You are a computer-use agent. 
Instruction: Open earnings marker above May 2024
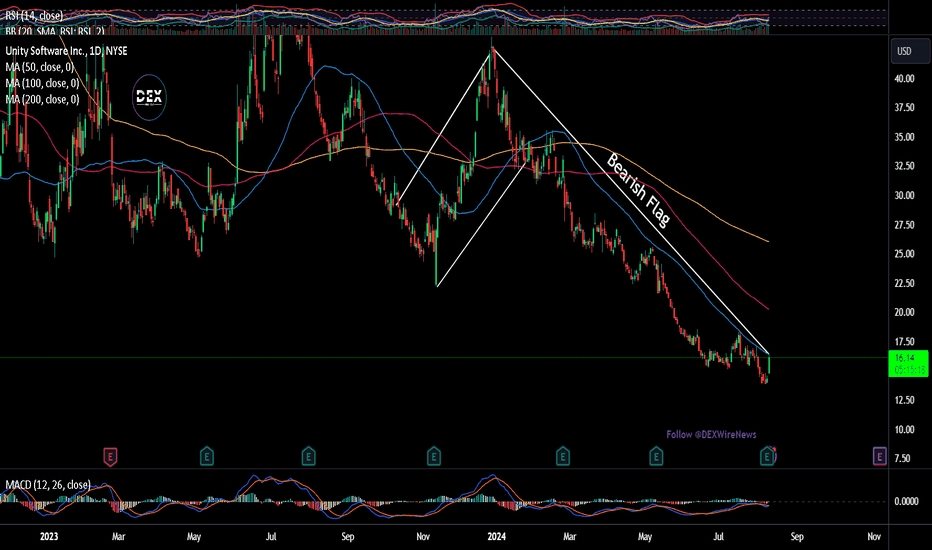[656, 456]
